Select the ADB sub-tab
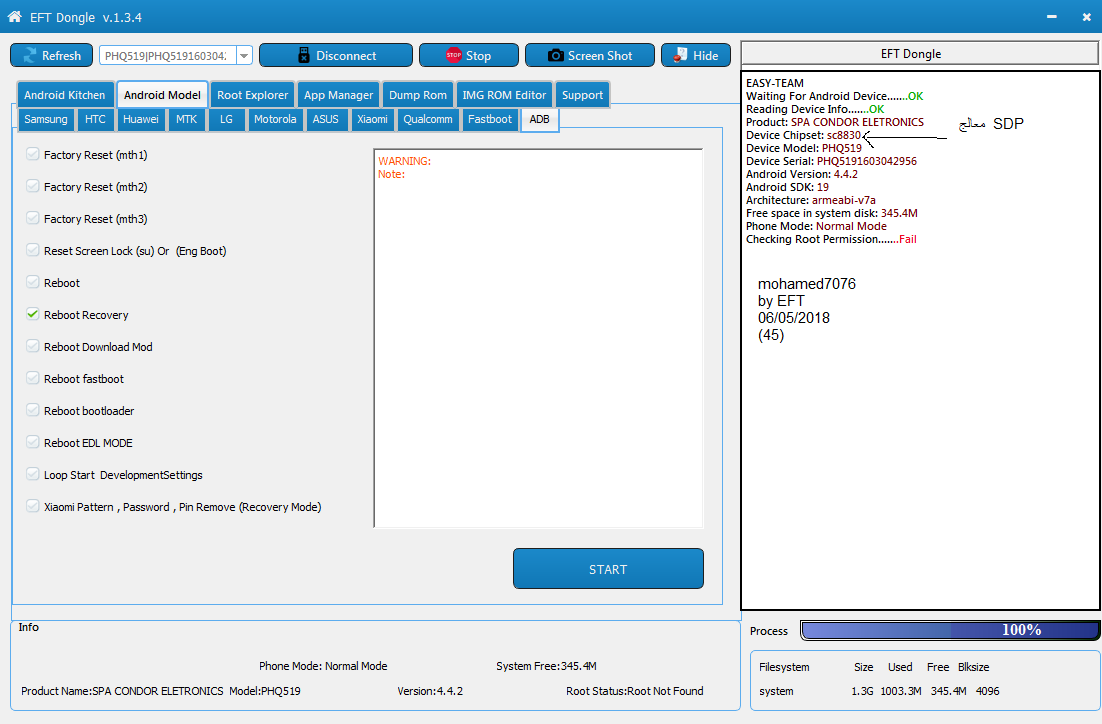The width and height of the screenshot is (1102, 724). 539,119
